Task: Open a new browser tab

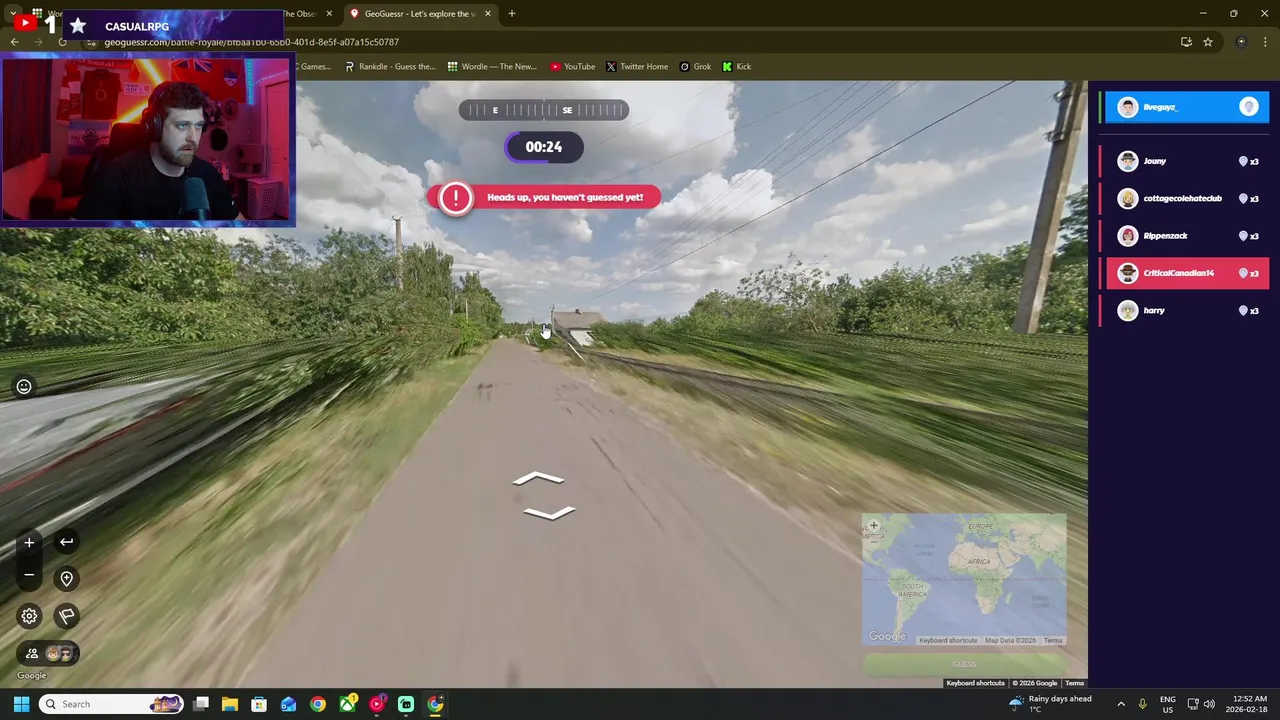Action: [x=511, y=14]
